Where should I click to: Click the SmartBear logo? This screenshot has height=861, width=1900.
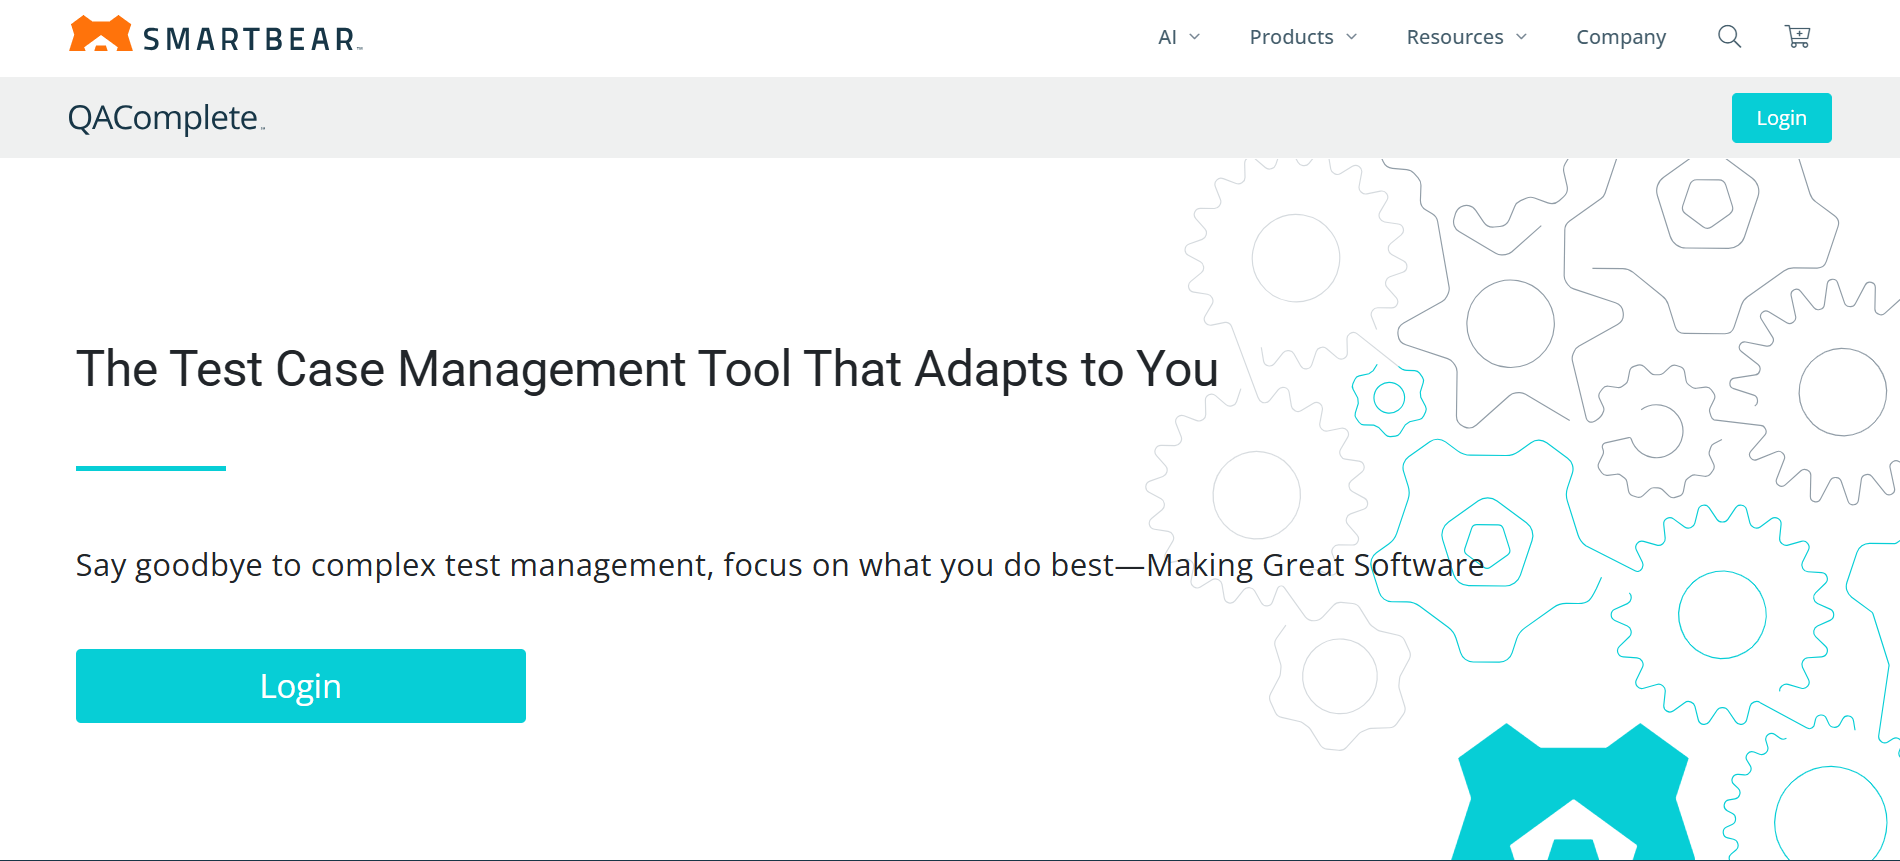click(215, 36)
